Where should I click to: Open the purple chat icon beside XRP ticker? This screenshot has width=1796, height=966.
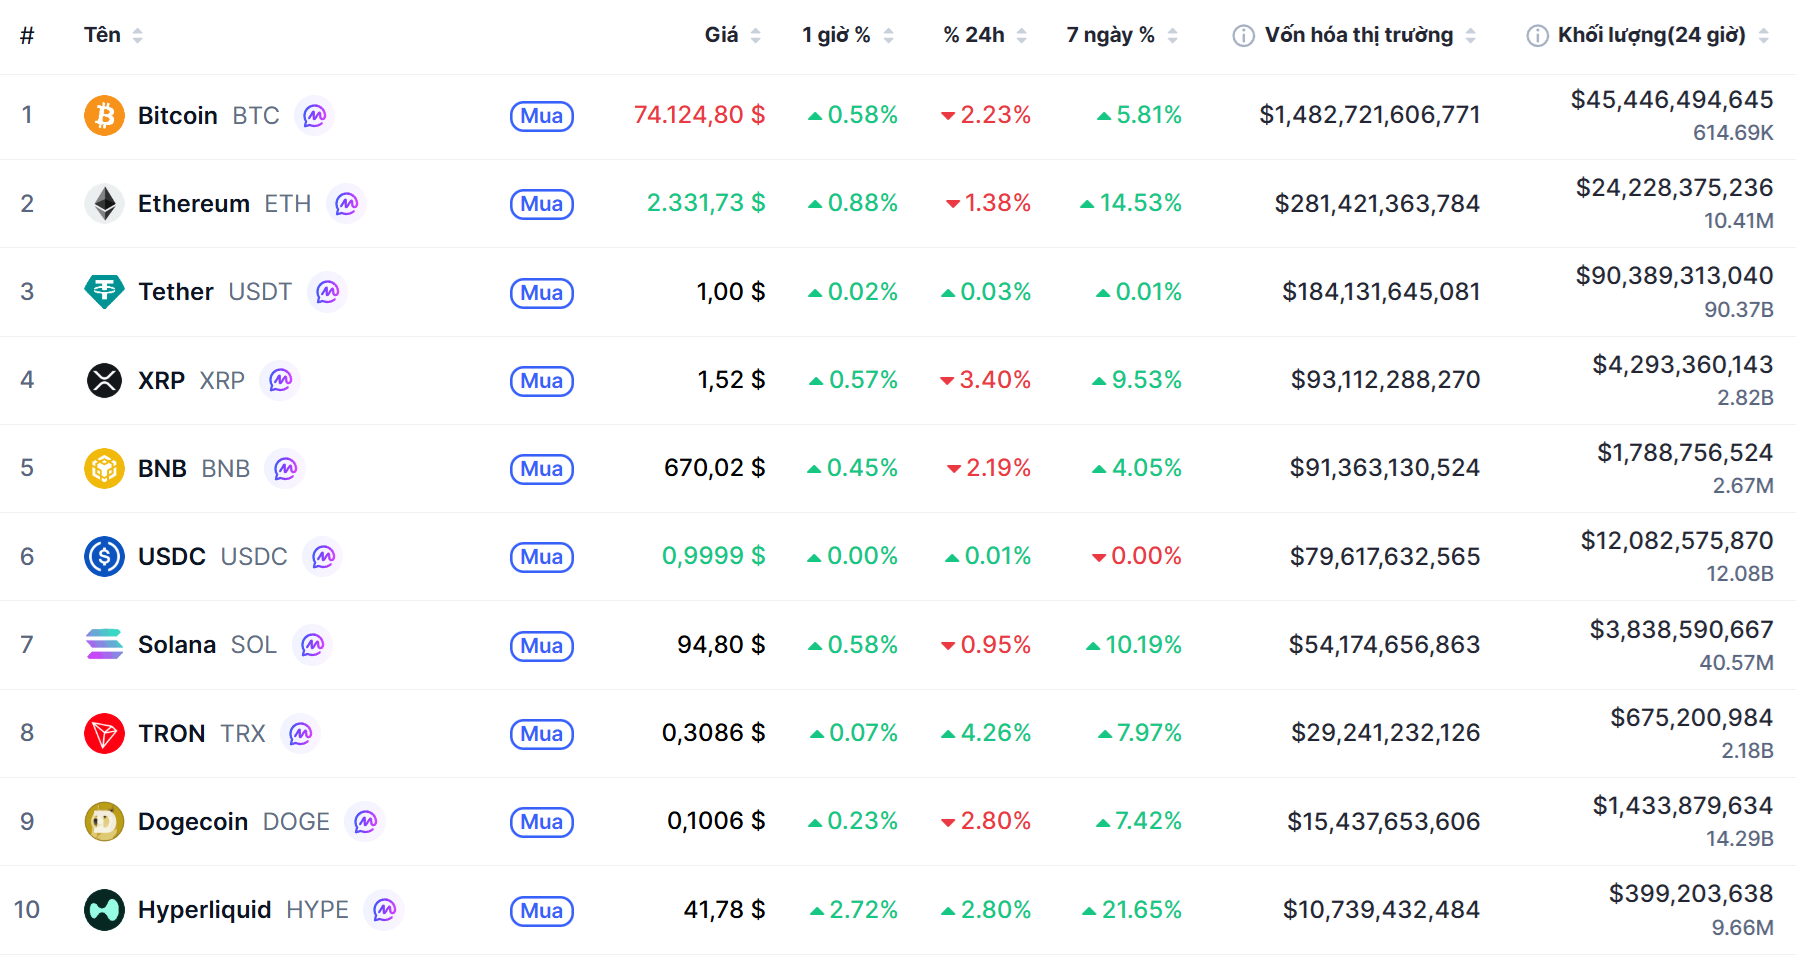(x=280, y=380)
